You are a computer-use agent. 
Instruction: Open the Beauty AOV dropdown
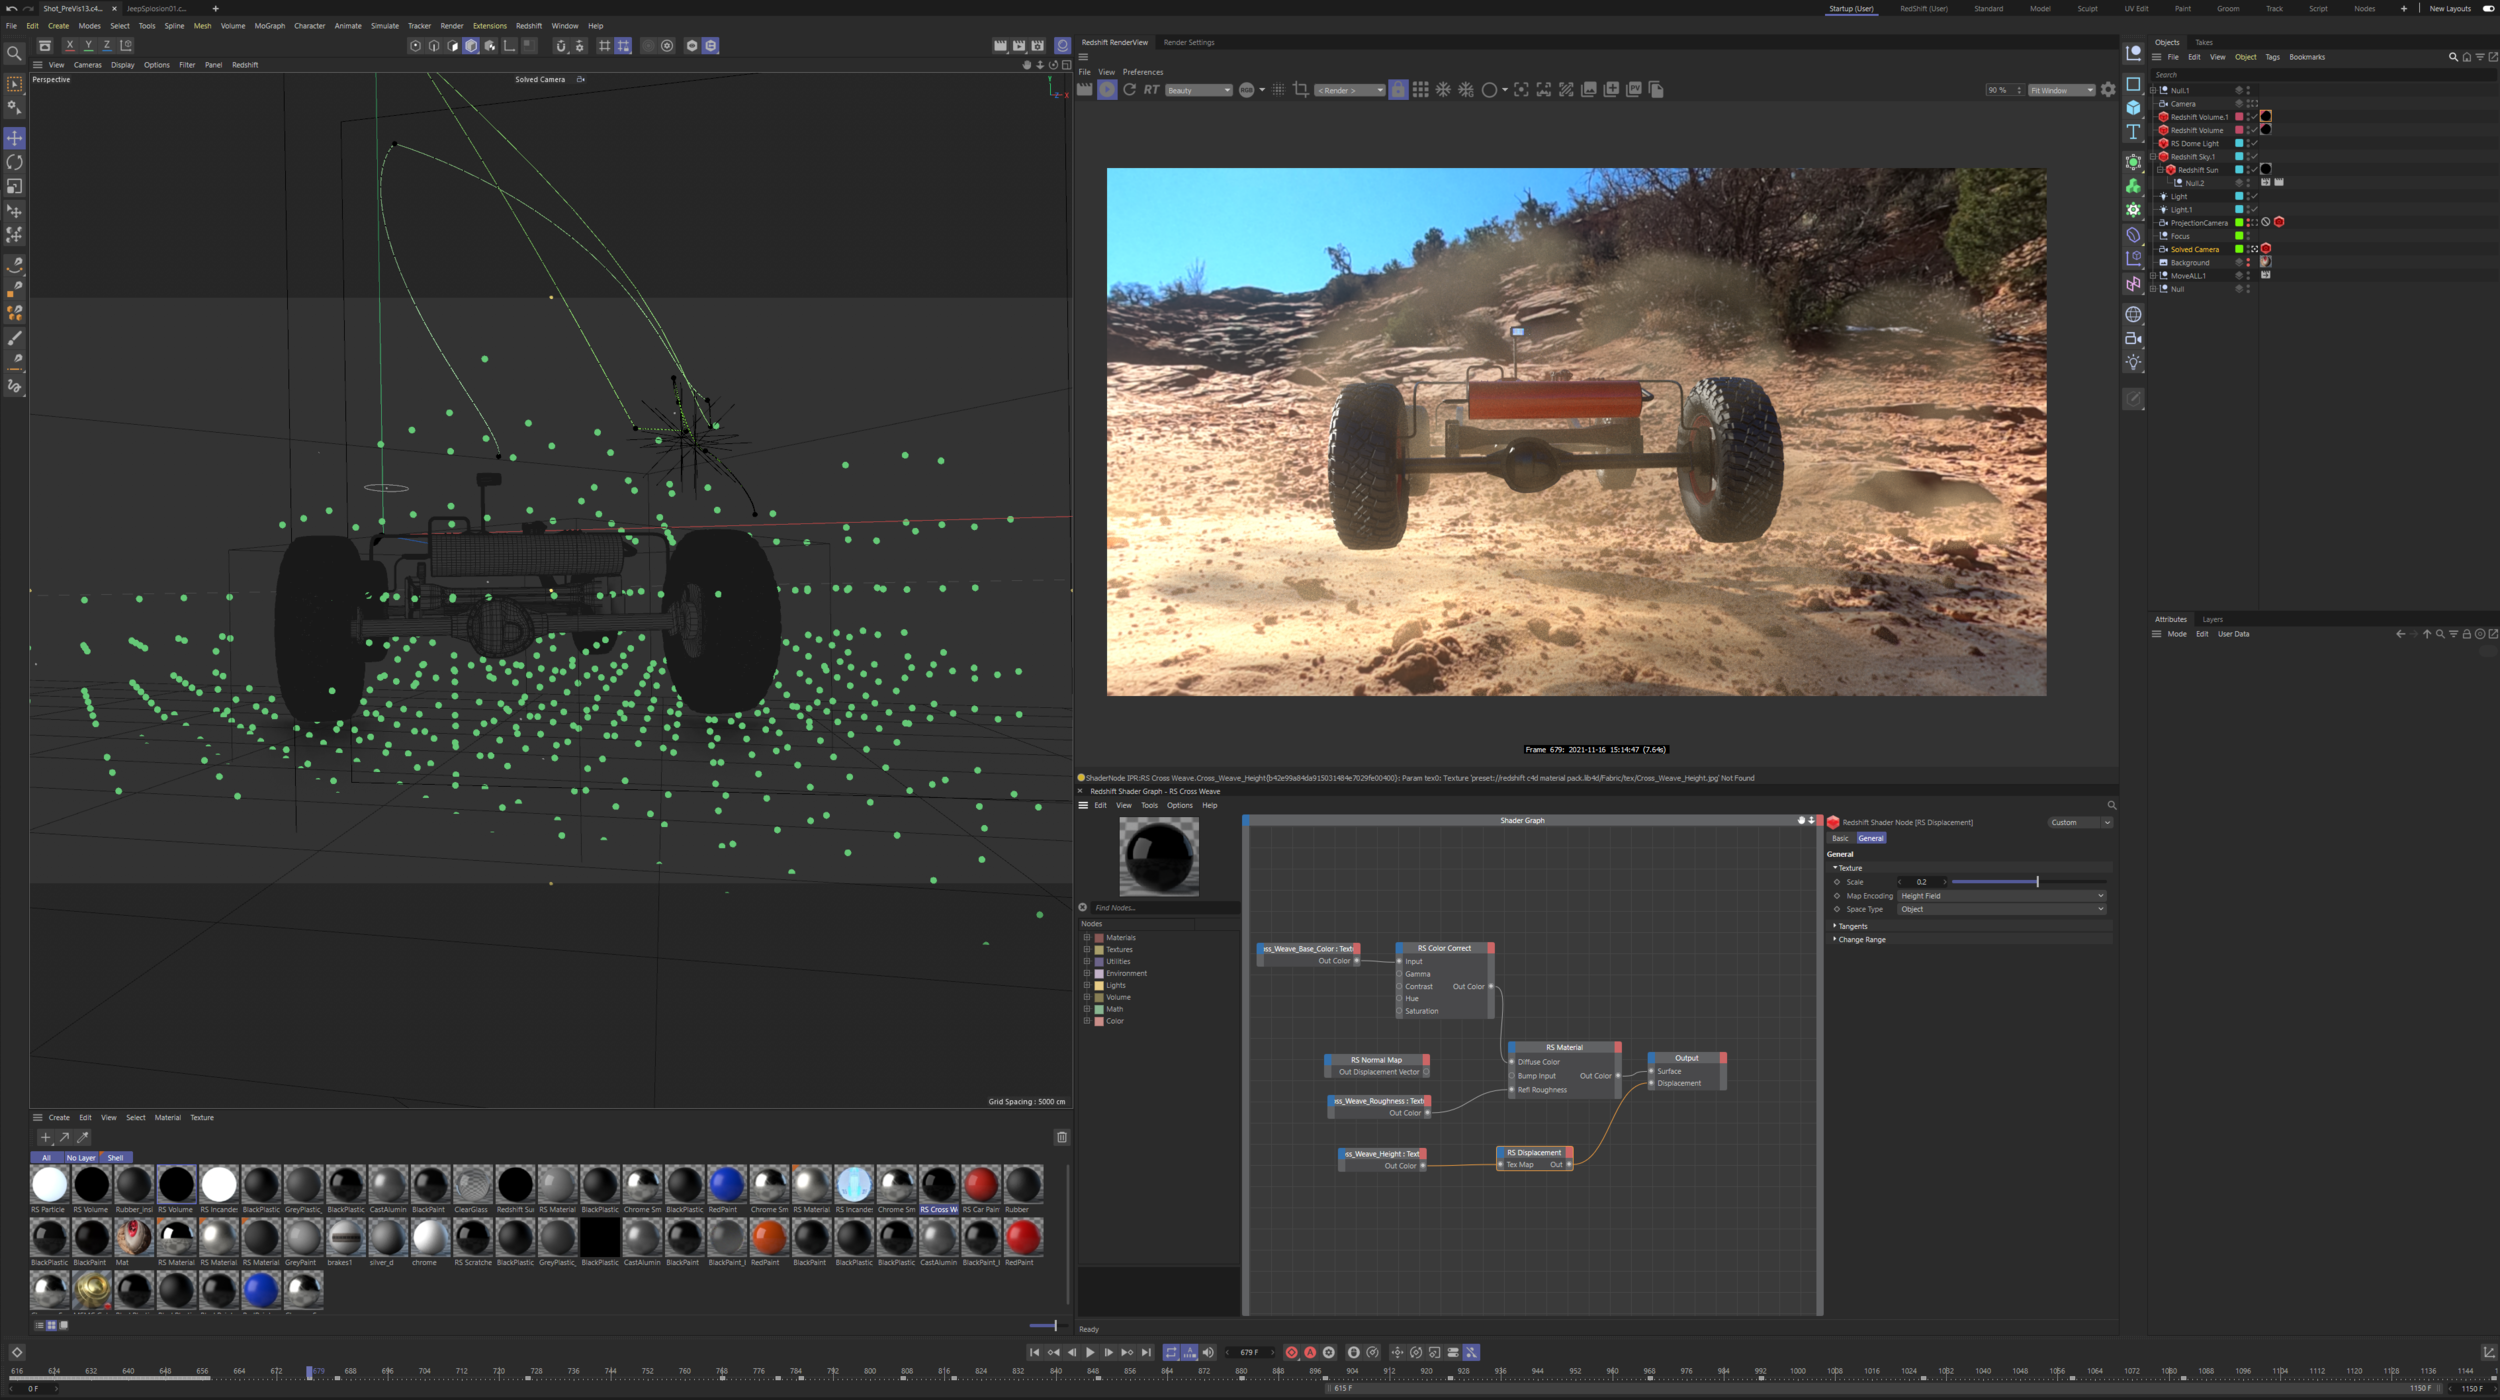click(x=1198, y=90)
